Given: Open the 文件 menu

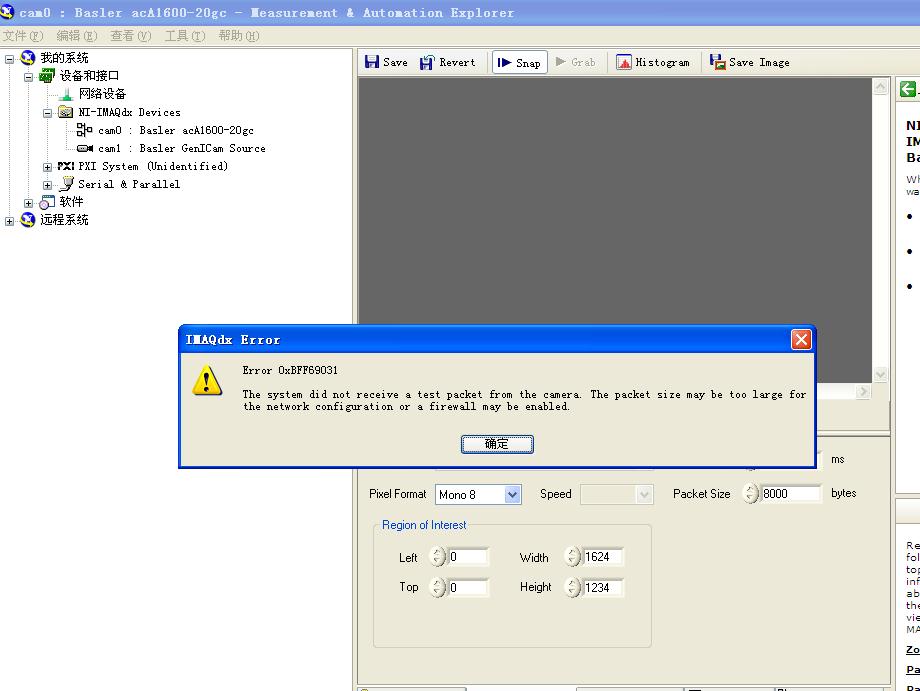Looking at the screenshot, I should click(x=23, y=36).
